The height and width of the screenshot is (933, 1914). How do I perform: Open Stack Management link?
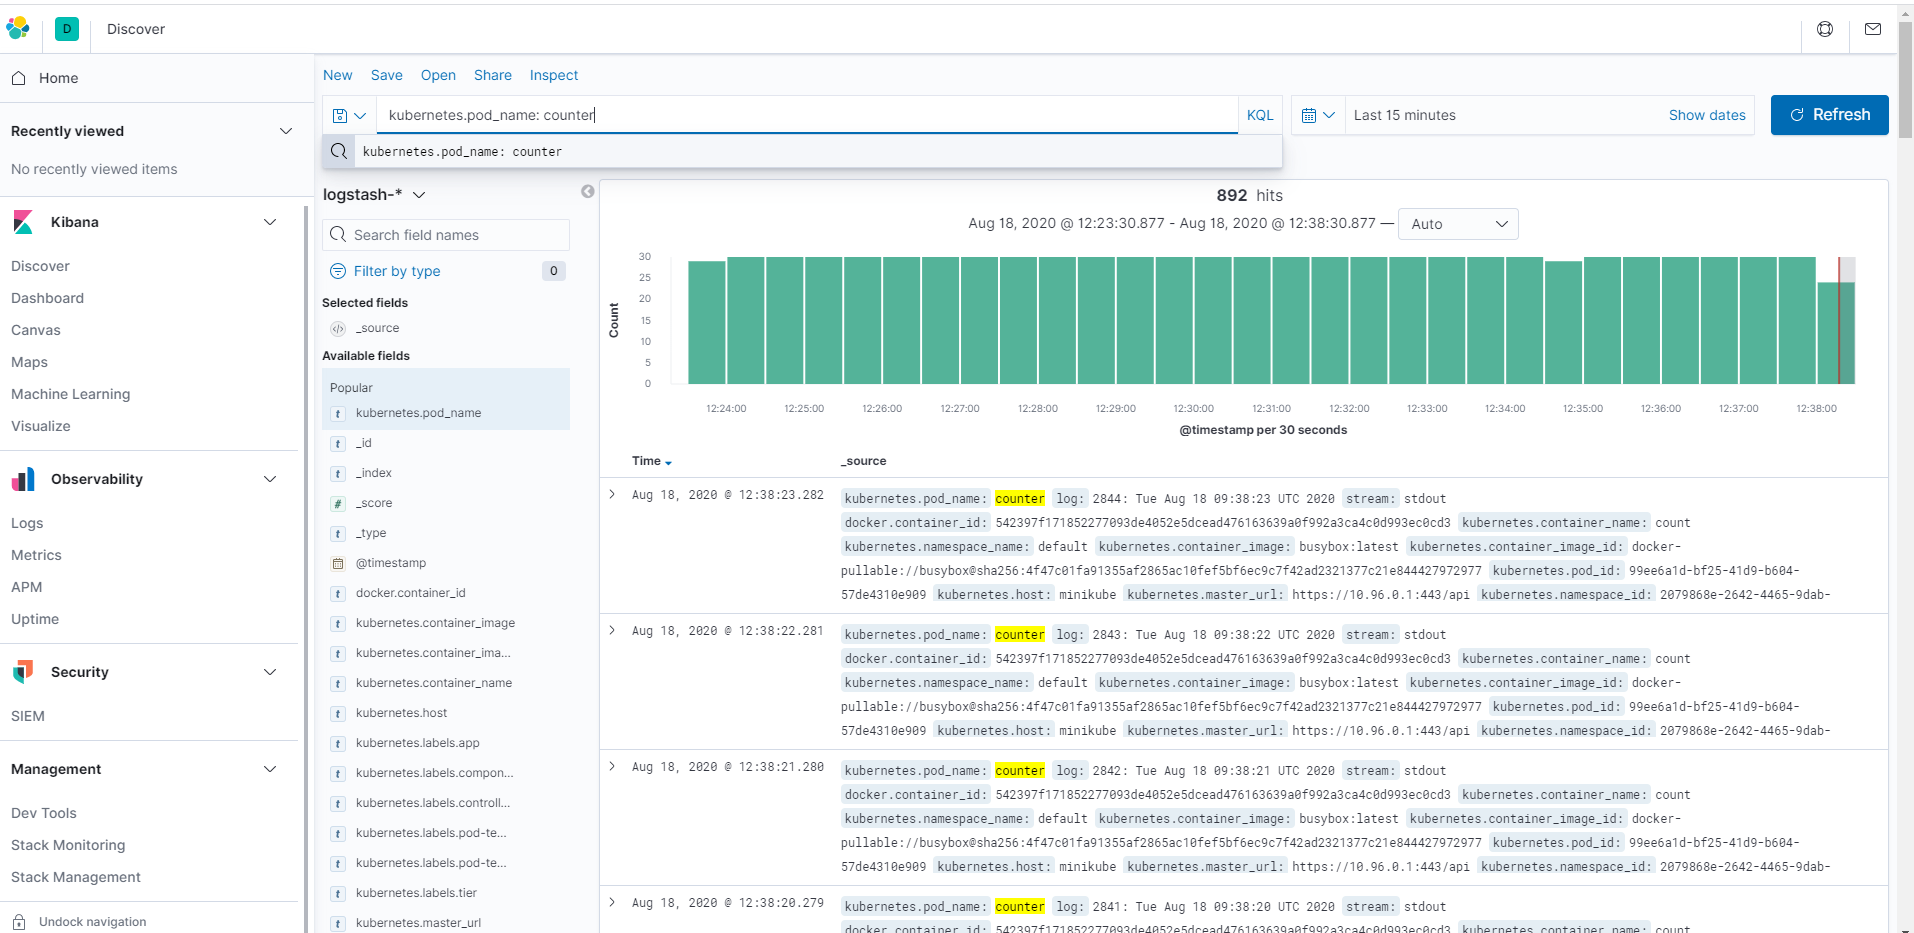[76, 877]
